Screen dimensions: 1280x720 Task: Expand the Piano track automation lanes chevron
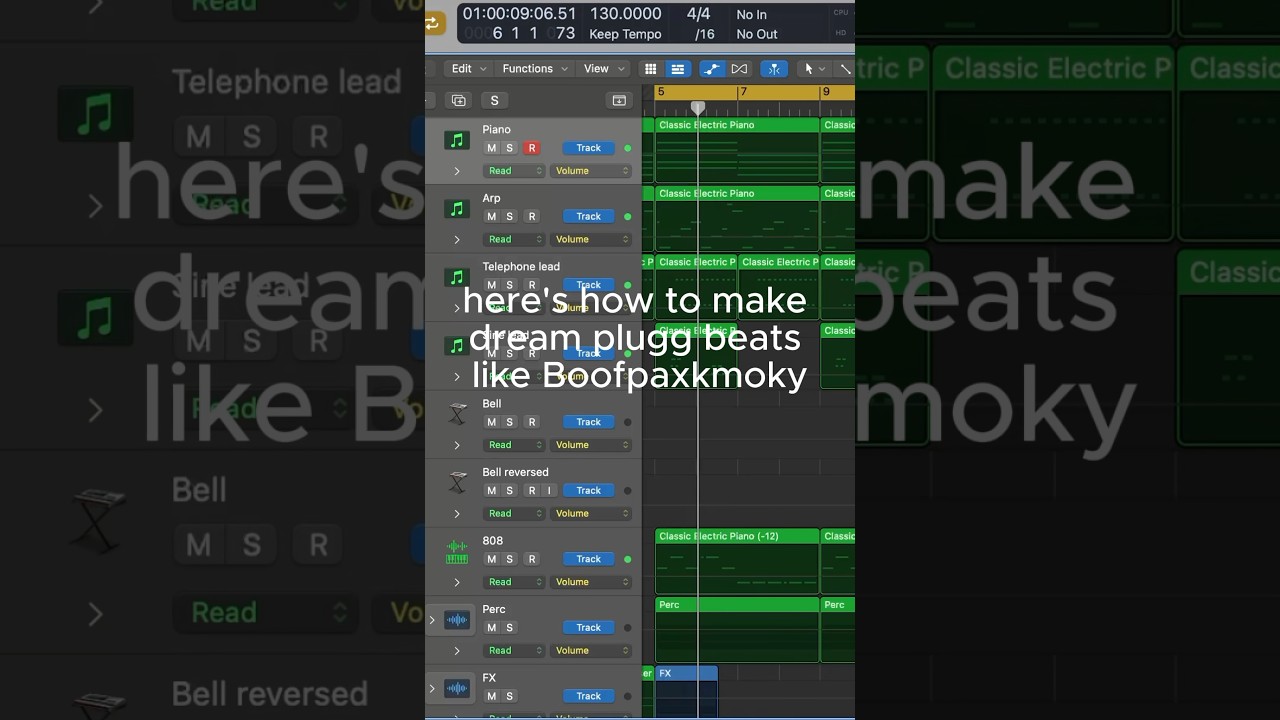pos(457,171)
